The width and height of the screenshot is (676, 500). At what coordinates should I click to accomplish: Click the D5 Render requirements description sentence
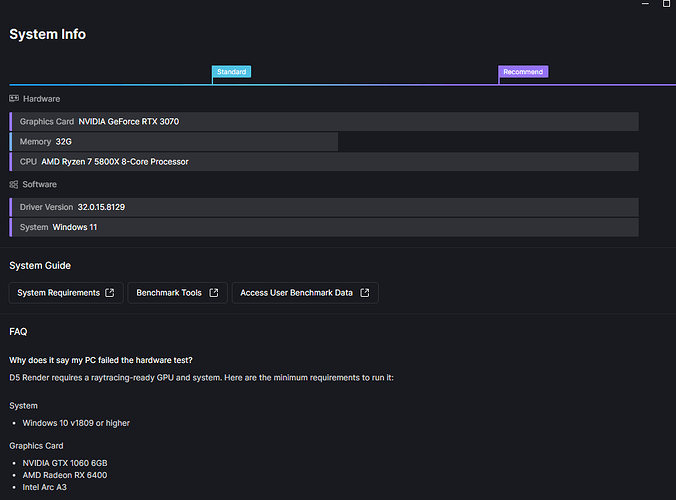pyautogui.click(x=201, y=378)
